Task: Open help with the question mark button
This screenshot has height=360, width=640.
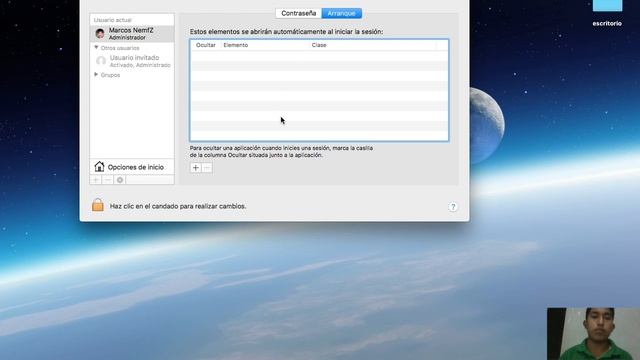Action: click(453, 207)
